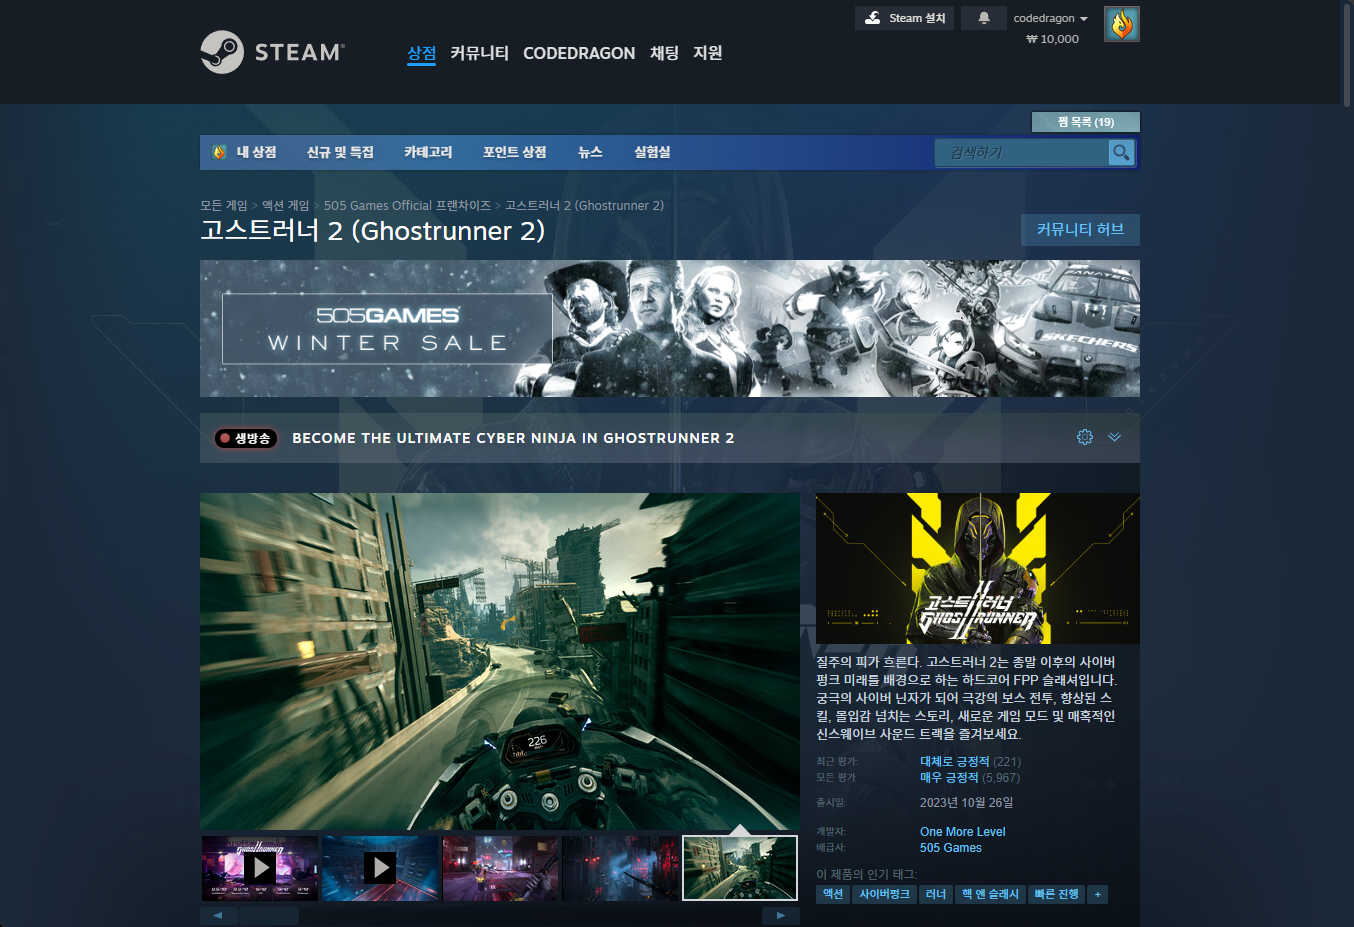Image resolution: width=1354 pixels, height=927 pixels.
Task: Select the third screenshot thumbnail
Action: 500,868
